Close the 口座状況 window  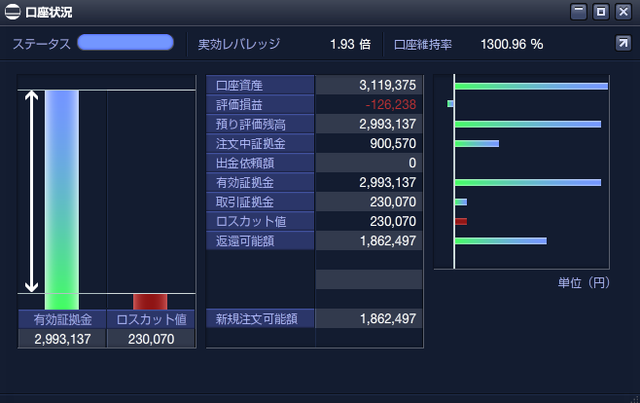coord(623,12)
